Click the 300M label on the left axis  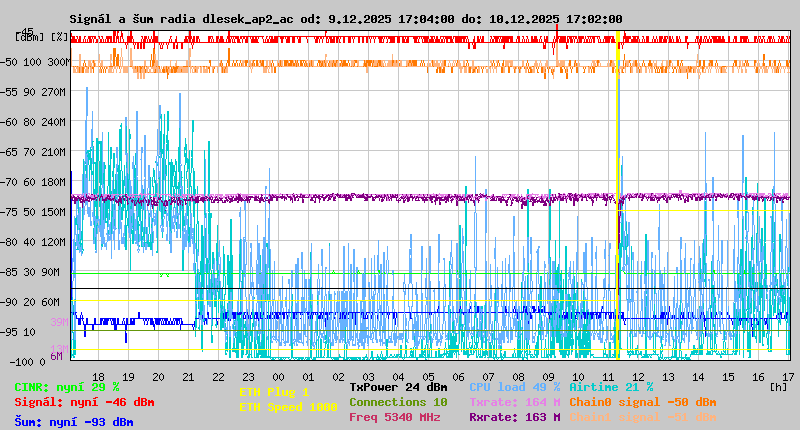tap(59, 61)
